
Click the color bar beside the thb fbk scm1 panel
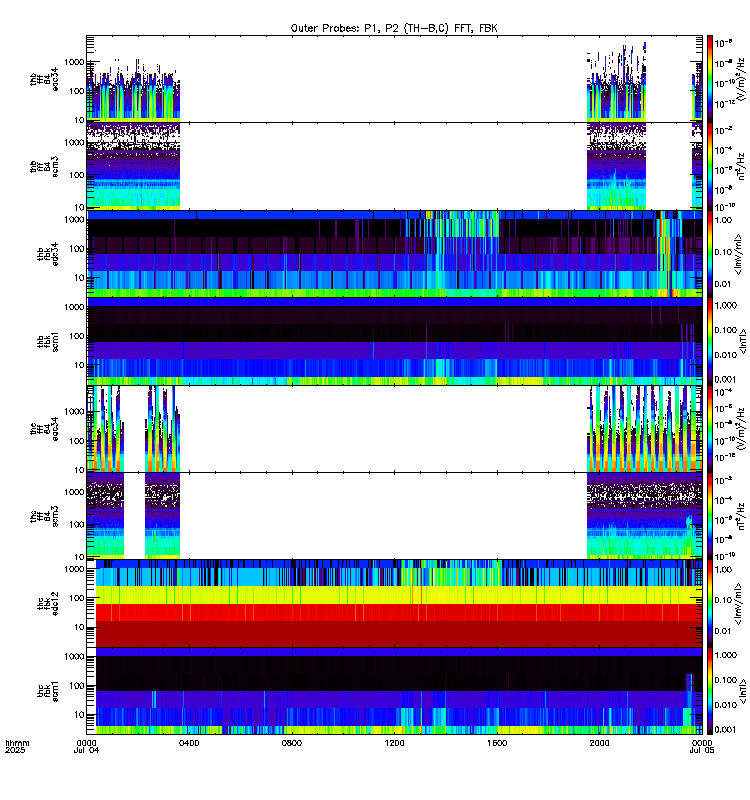710,341
